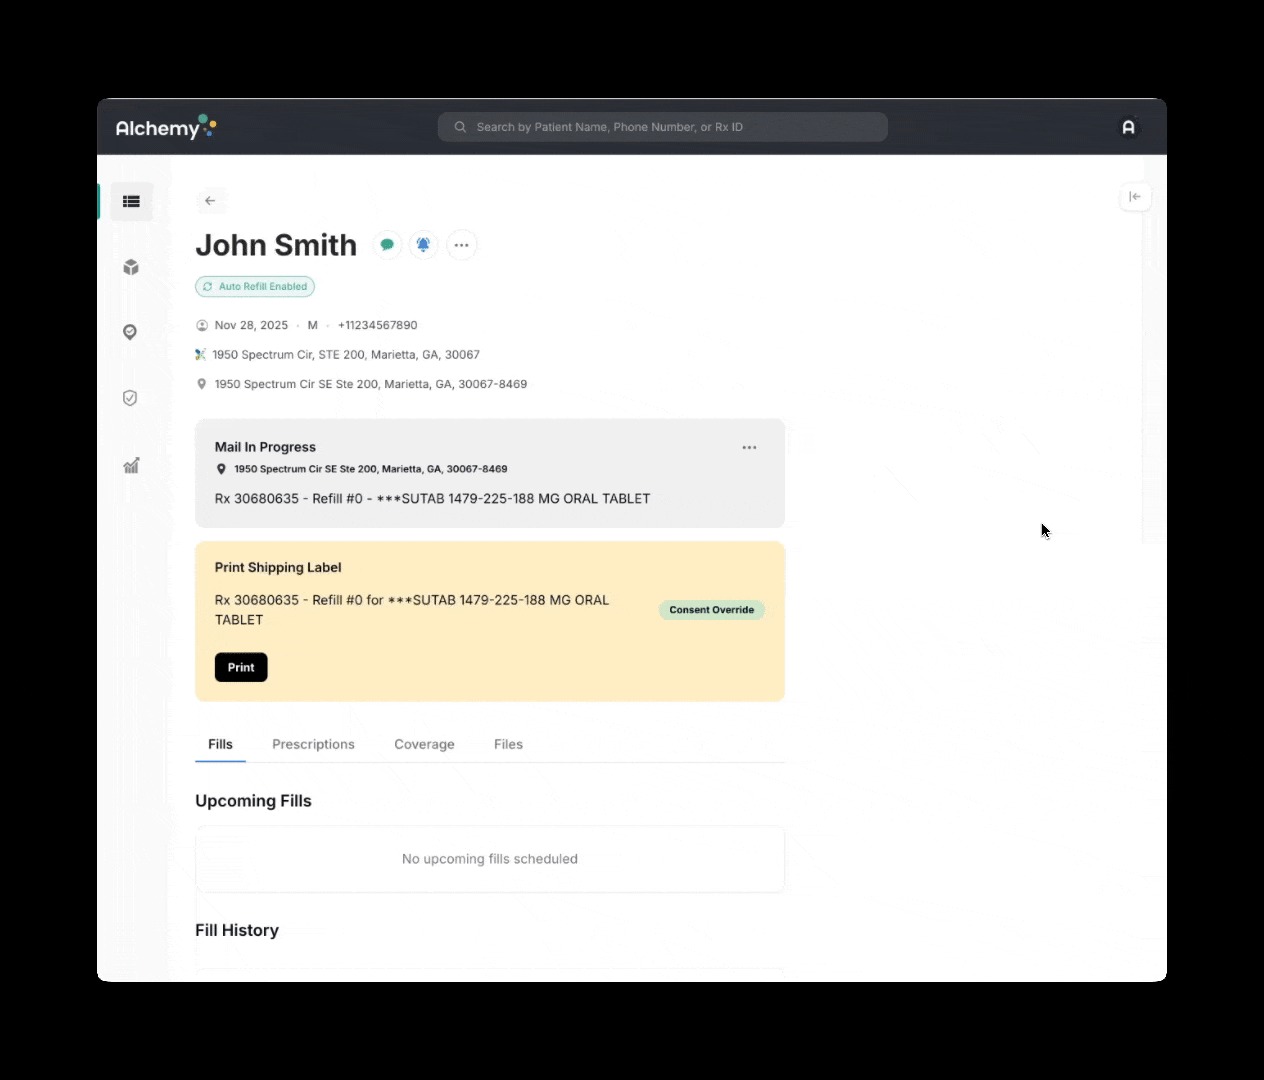Switch to the Prescriptions tab
Image resolution: width=1264 pixels, height=1080 pixels.
click(313, 744)
